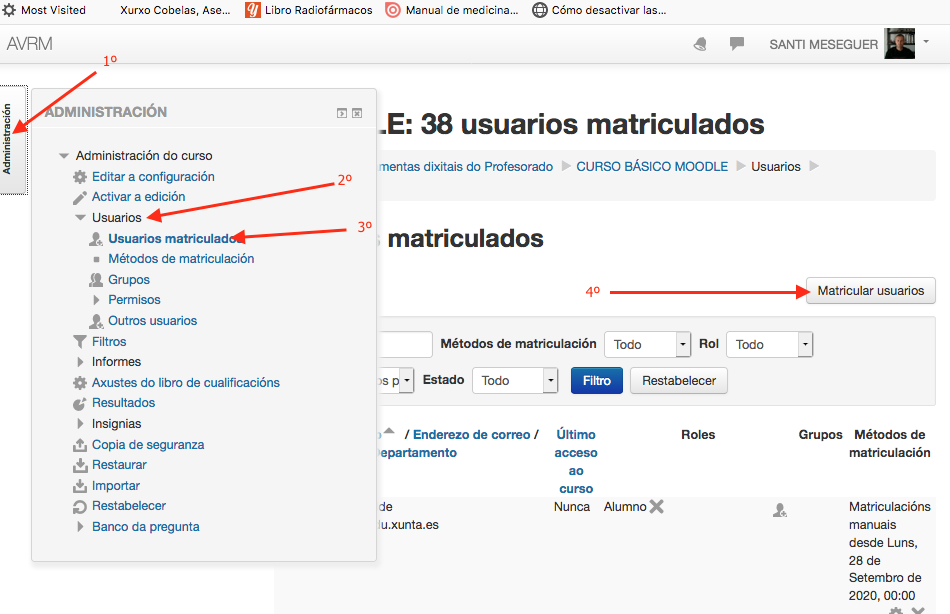This screenshot has width=950, height=614.
Task: Open the user menu arrow next to avatar
Action: [x=926, y=42]
